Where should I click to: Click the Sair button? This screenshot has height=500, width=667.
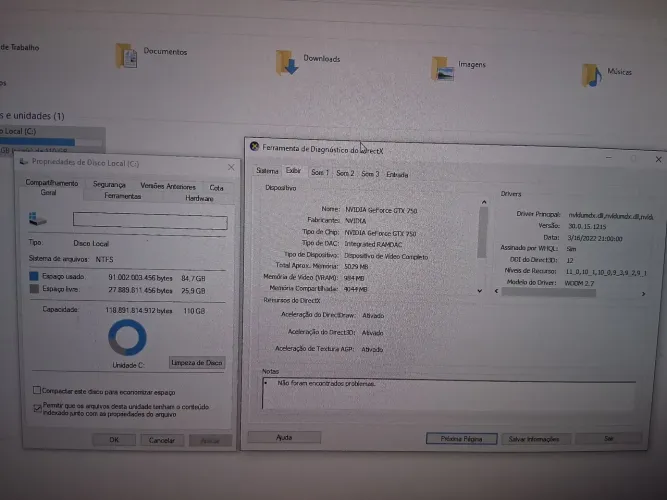[x=608, y=438]
